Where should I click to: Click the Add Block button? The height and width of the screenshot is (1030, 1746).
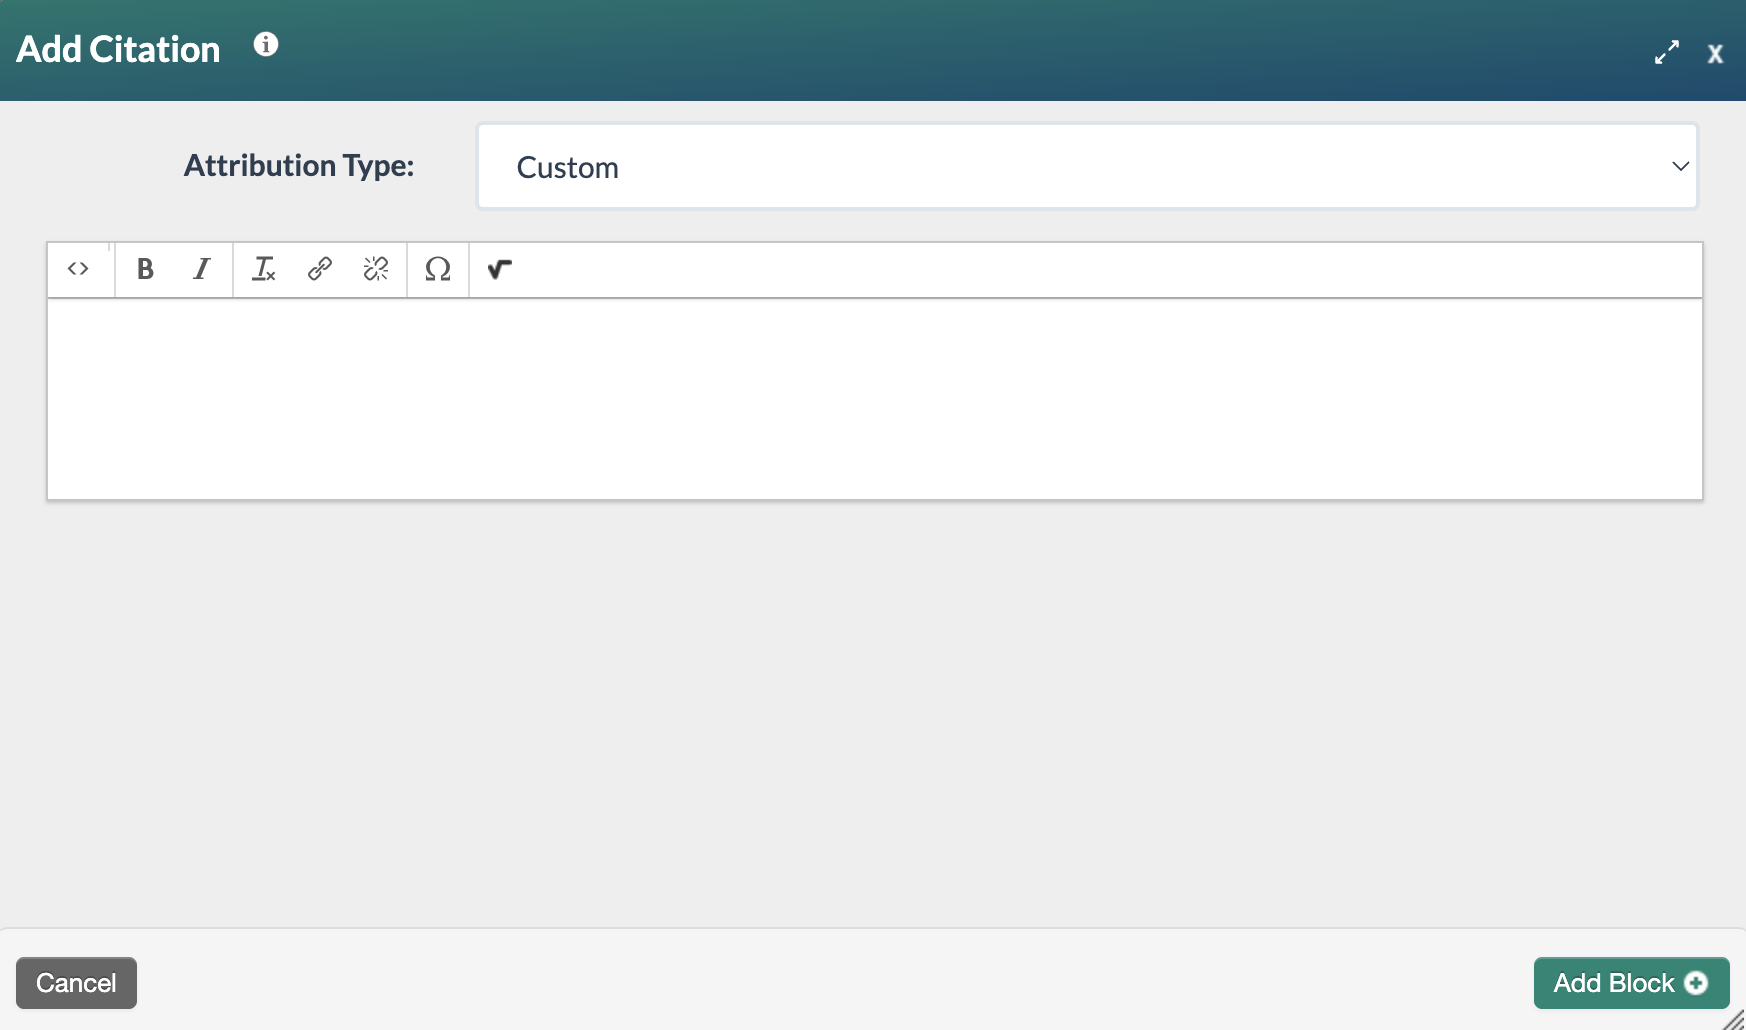coord(1631,983)
